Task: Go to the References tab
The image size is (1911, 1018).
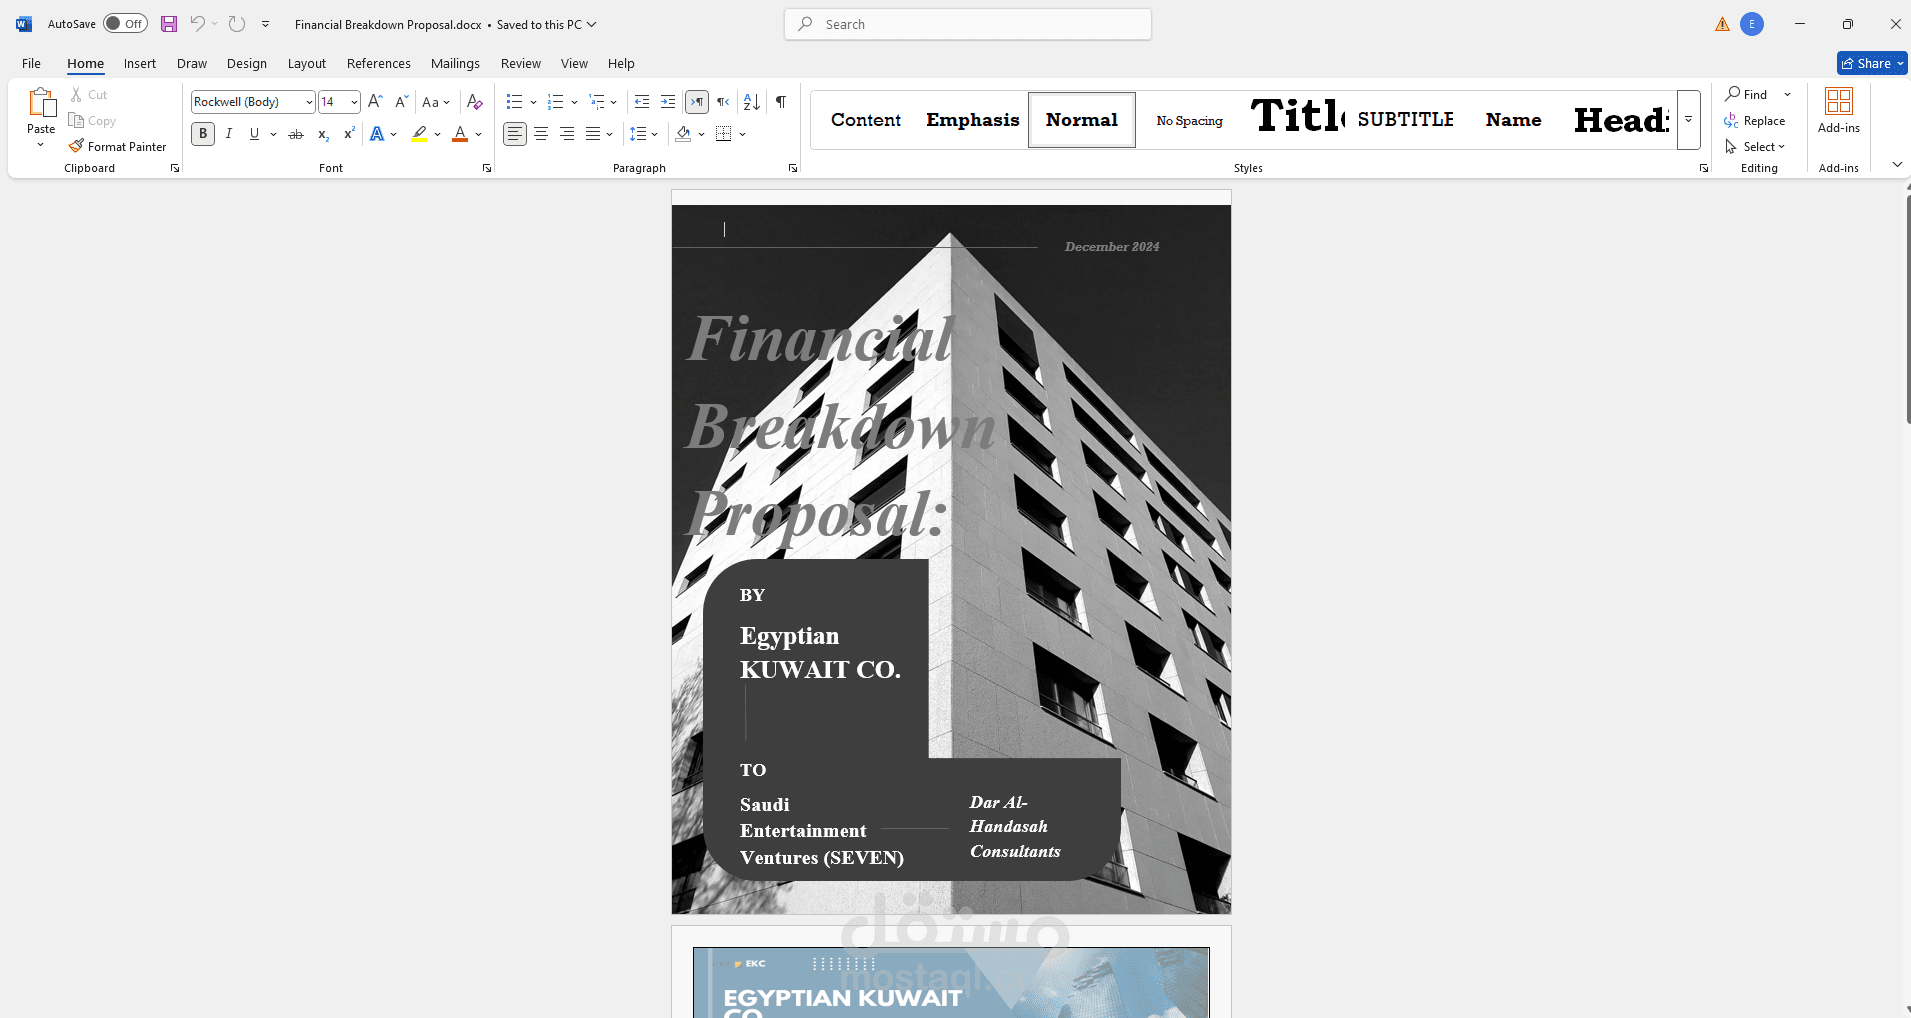Action: [x=379, y=63]
